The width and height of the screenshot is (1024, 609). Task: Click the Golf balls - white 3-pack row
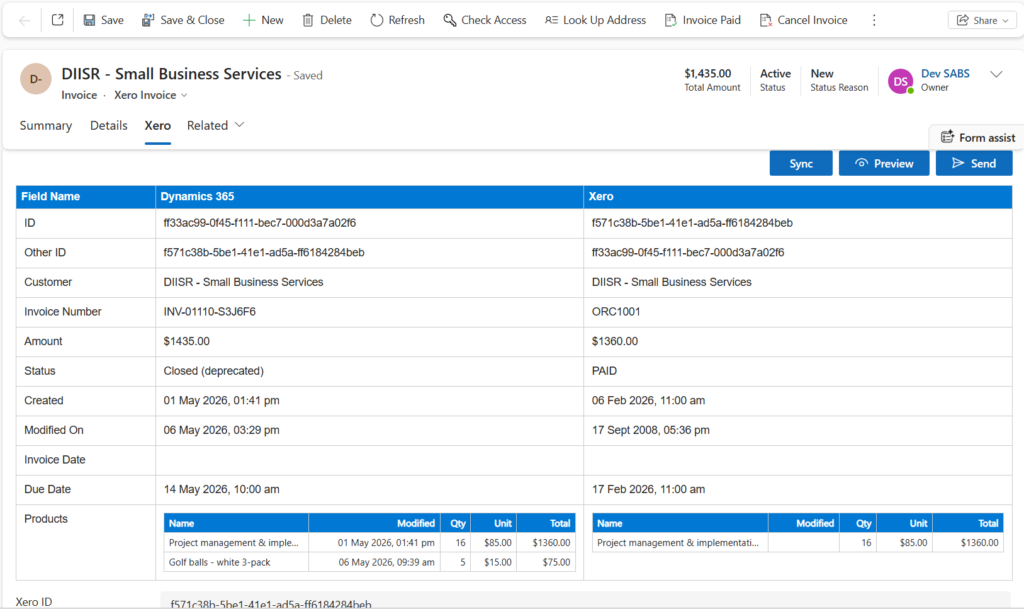pos(369,562)
